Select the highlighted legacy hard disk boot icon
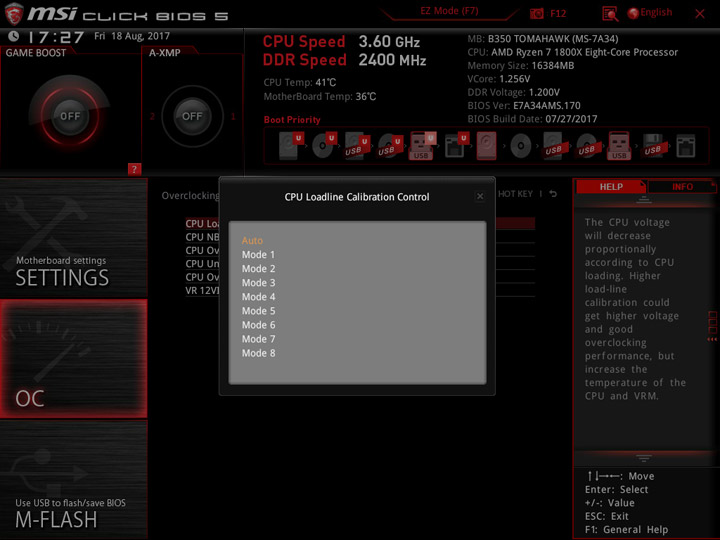The image size is (720, 540). tap(486, 146)
